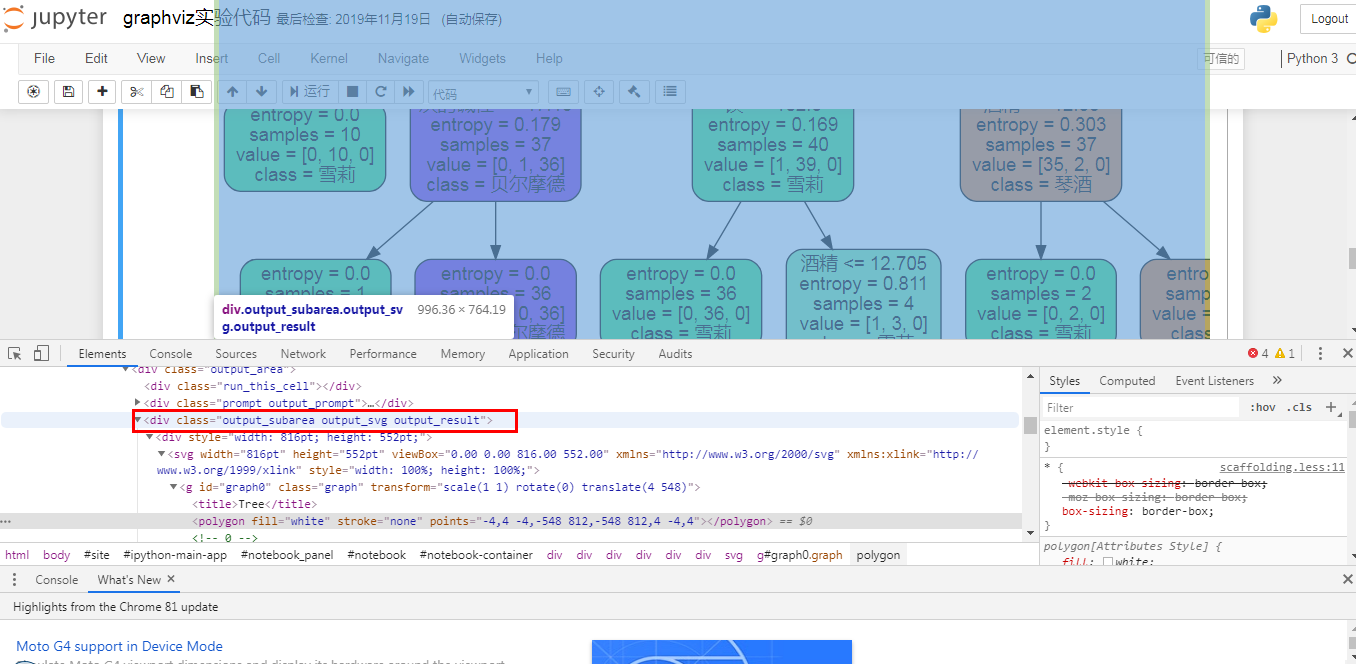Open the Security tab
Viewport: 1356px width, 664px height.
(x=613, y=353)
